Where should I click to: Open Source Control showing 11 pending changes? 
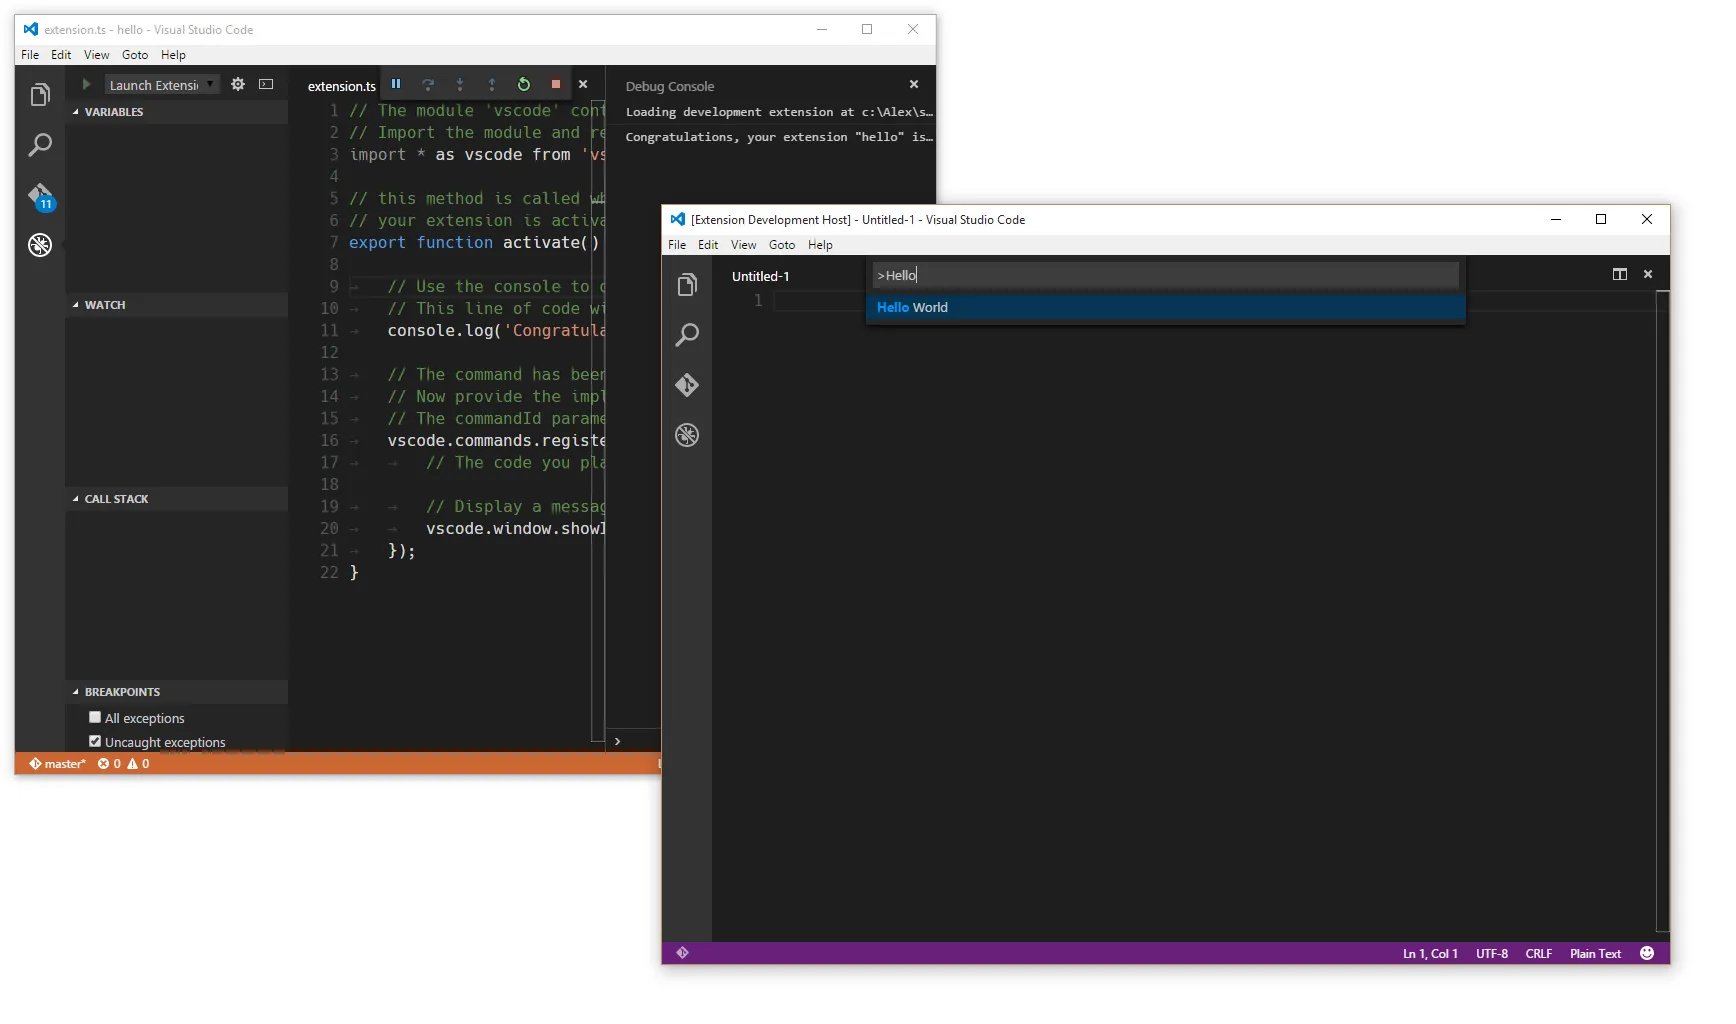(x=40, y=196)
